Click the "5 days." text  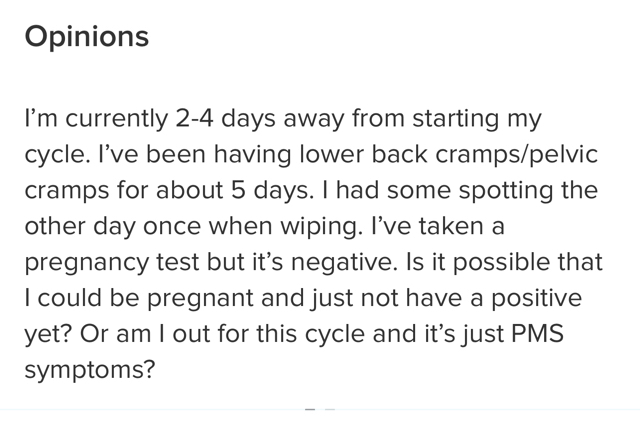tap(273, 191)
